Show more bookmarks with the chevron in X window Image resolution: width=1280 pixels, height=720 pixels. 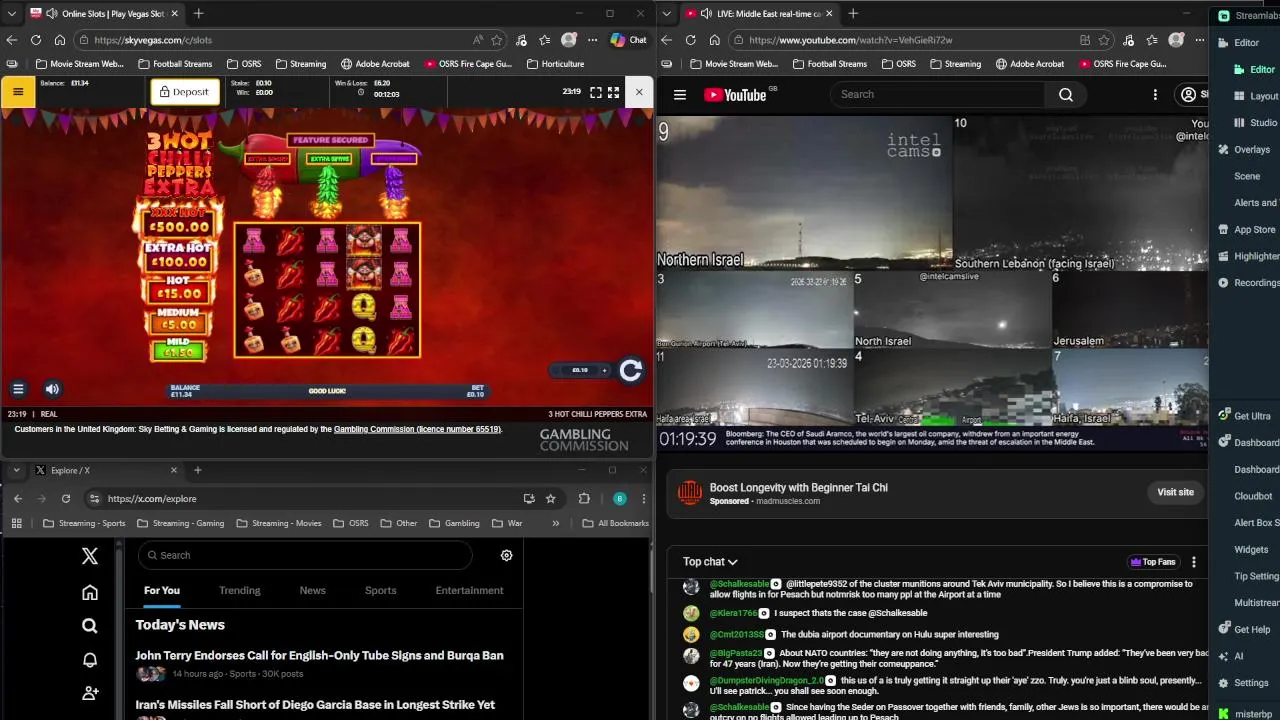[x=556, y=523]
